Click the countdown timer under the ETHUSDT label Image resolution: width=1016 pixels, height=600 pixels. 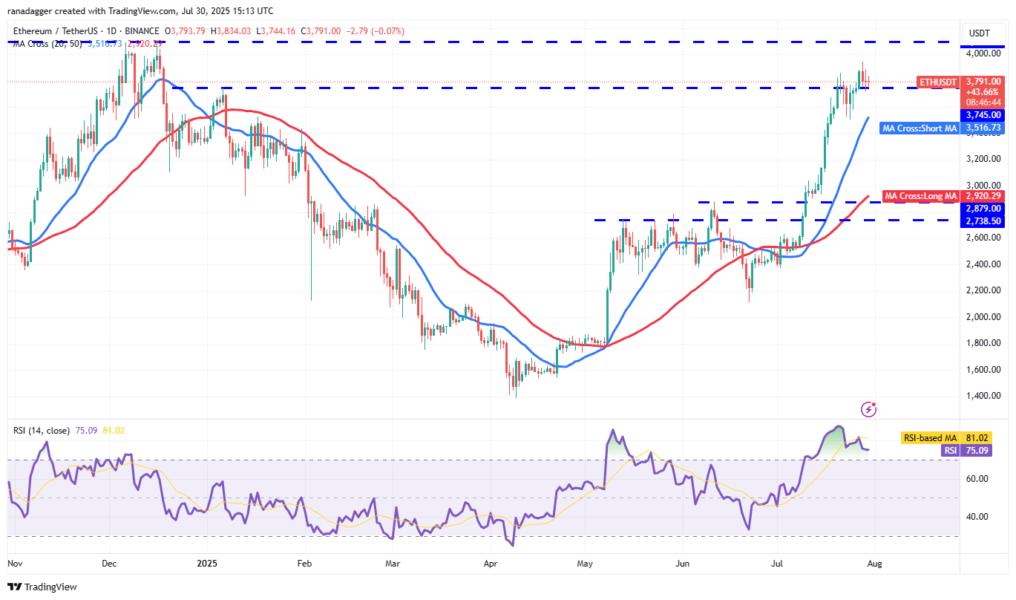[x=983, y=103]
